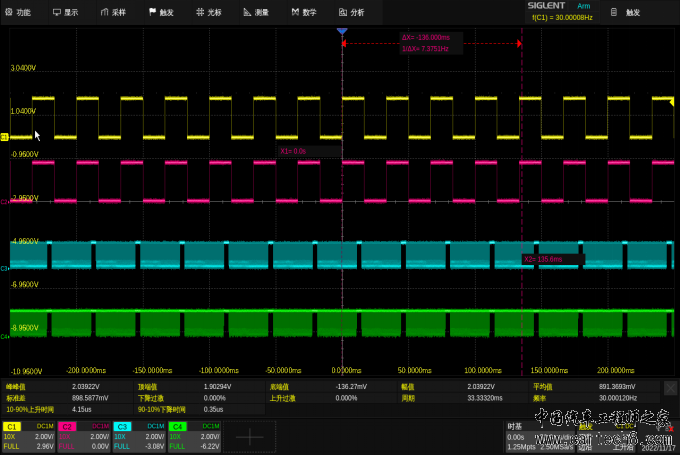Open the 显示 display menu
The image size is (681, 455).
pyautogui.click(x=66, y=12)
